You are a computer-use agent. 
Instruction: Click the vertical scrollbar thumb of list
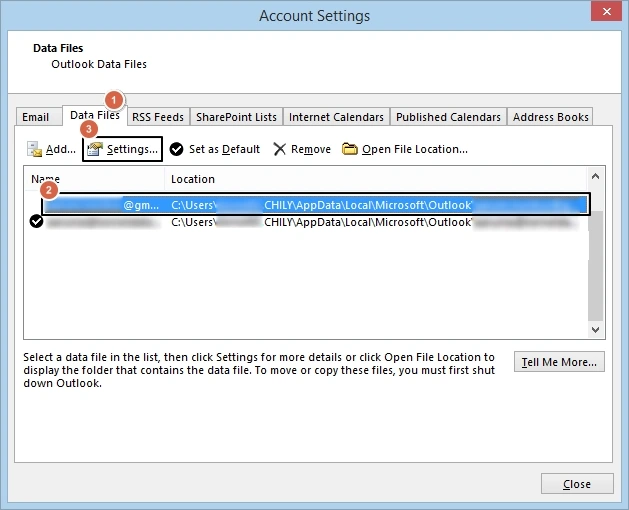click(596, 266)
